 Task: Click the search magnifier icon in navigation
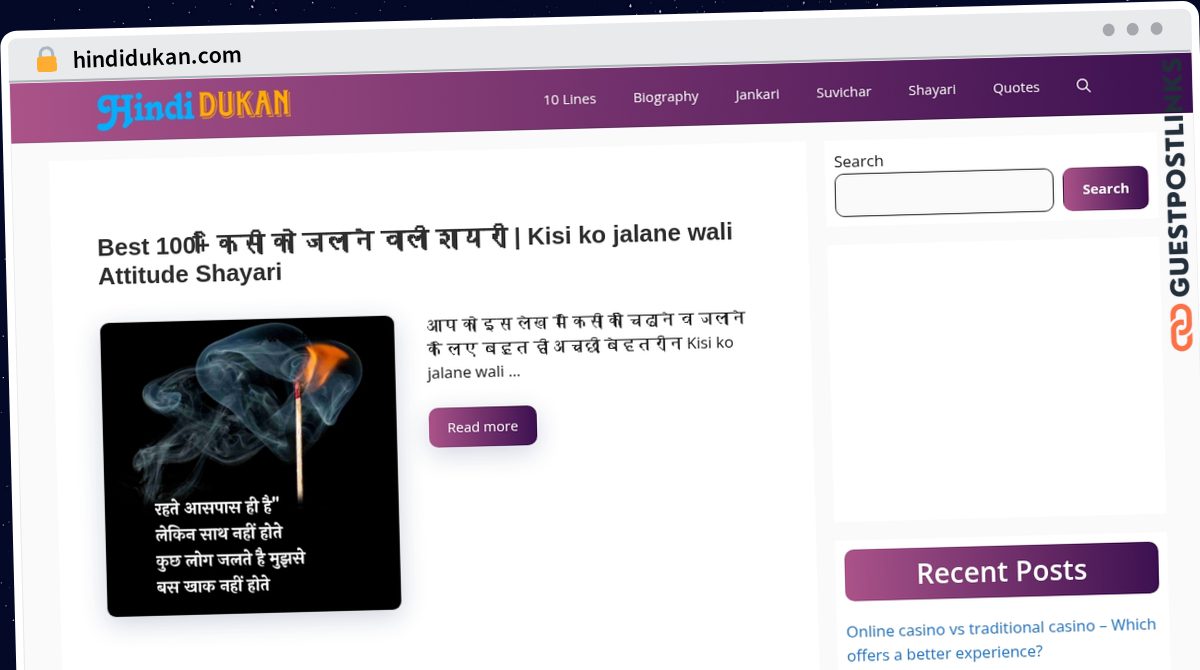pyautogui.click(x=1083, y=86)
